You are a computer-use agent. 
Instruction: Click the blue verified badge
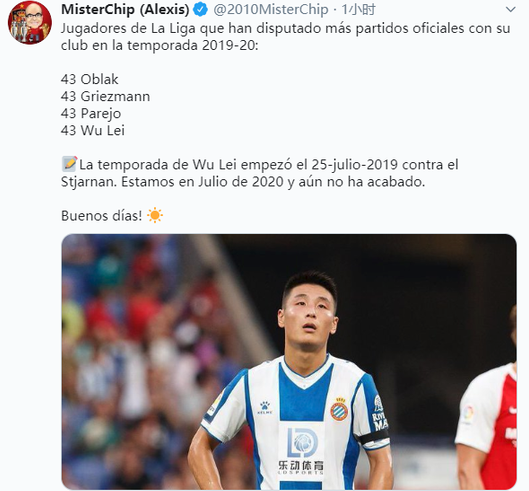(x=200, y=9)
